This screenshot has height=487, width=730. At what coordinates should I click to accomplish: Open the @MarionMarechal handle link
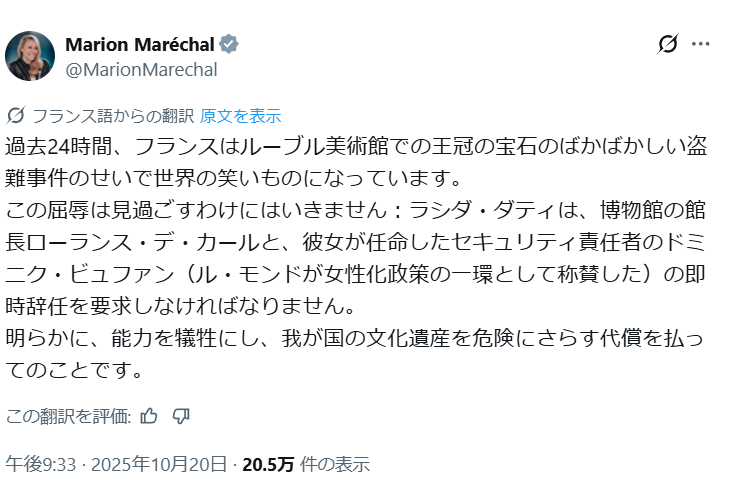[x=140, y=70]
